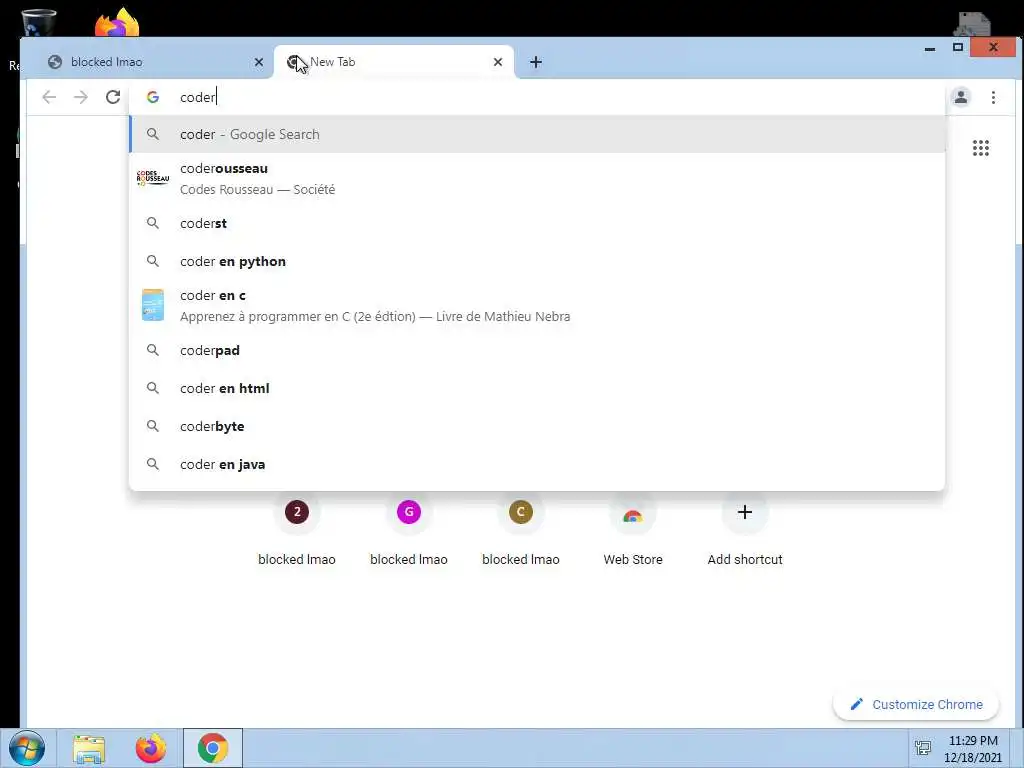
Task: Open the Google apps grid icon
Action: click(980, 148)
